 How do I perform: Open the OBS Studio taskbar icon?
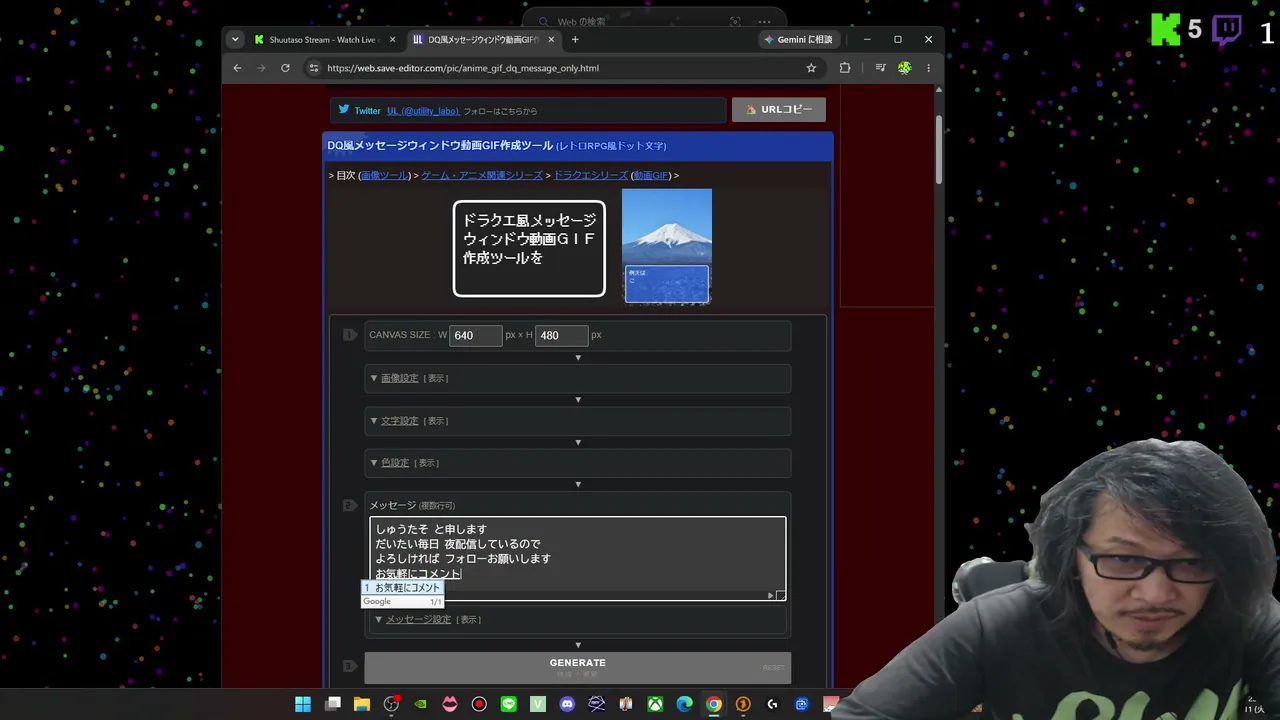click(x=391, y=704)
